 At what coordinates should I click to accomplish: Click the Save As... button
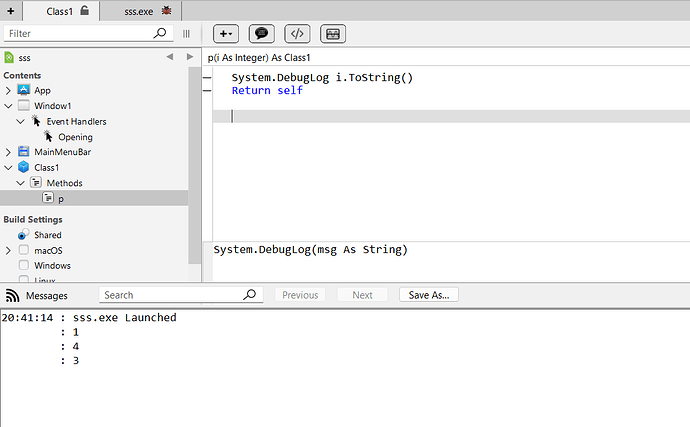pyautogui.click(x=429, y=295)
